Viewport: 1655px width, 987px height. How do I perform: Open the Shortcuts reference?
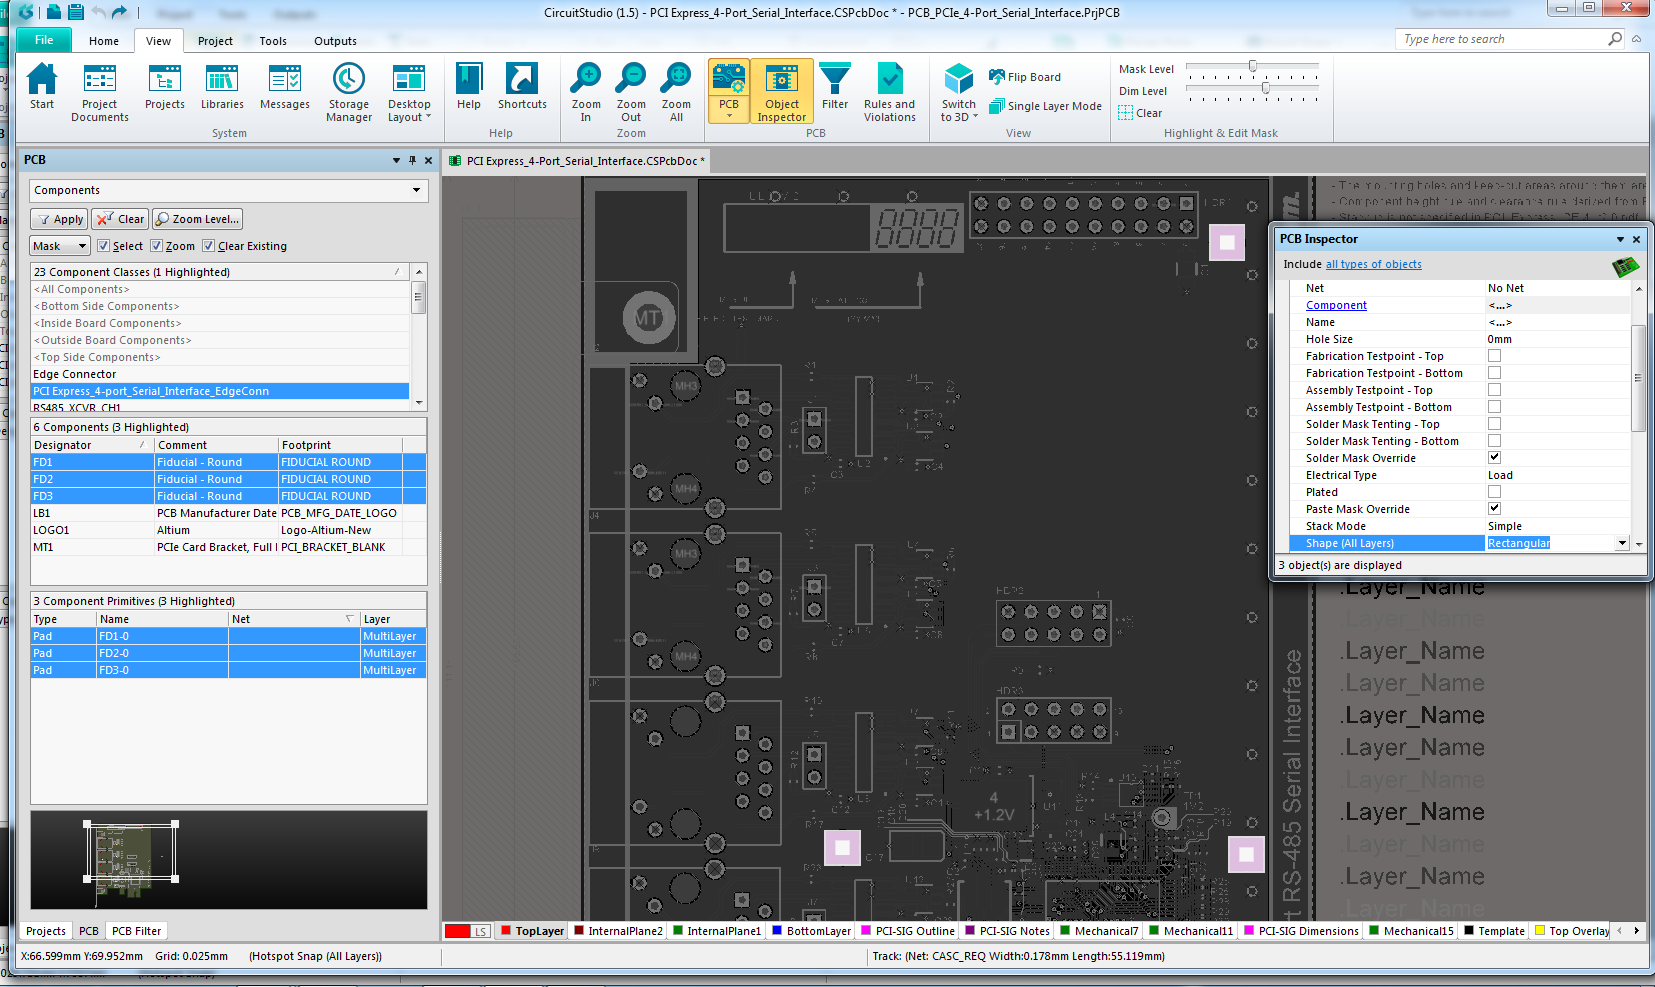tap(522, 87)
